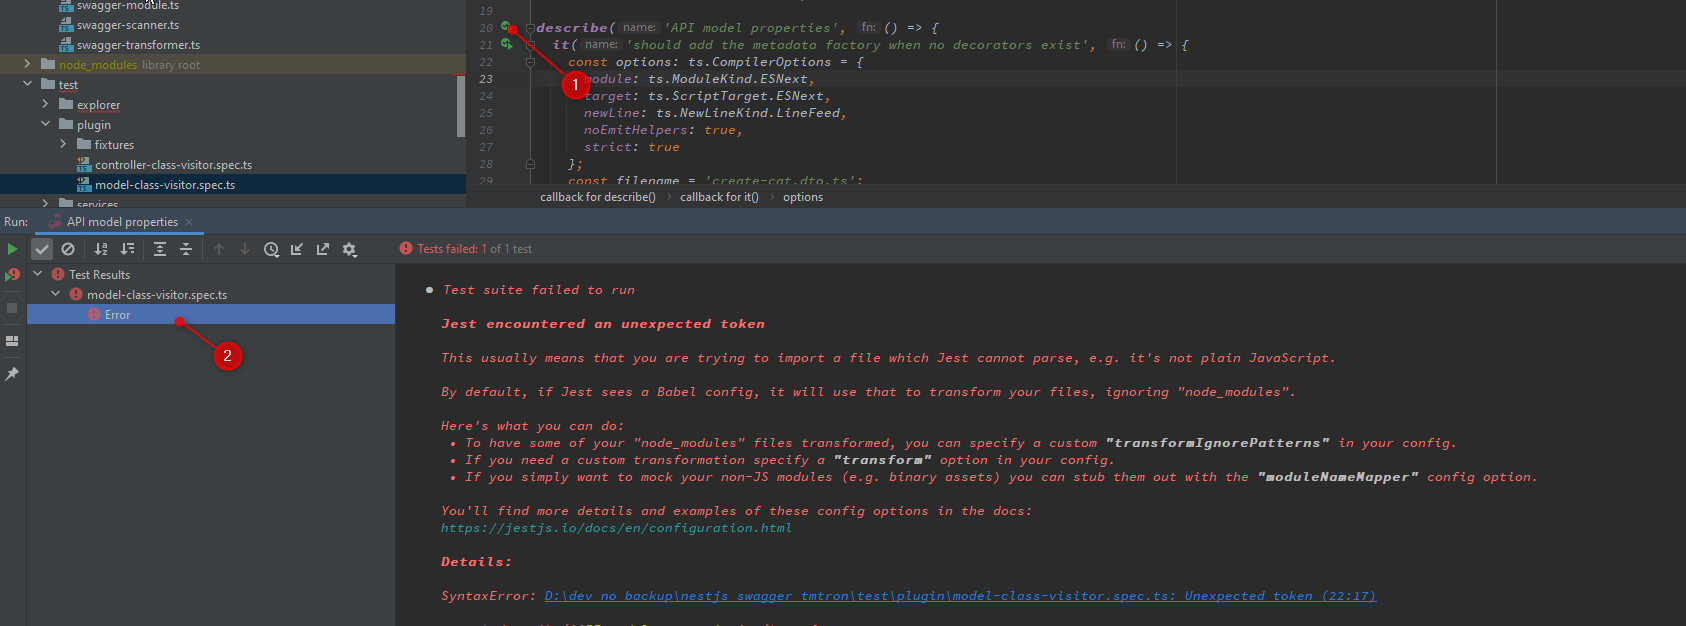Expand the node_modules folder
The height and width of the screenshot is (626, 1686).
(27, 64)
